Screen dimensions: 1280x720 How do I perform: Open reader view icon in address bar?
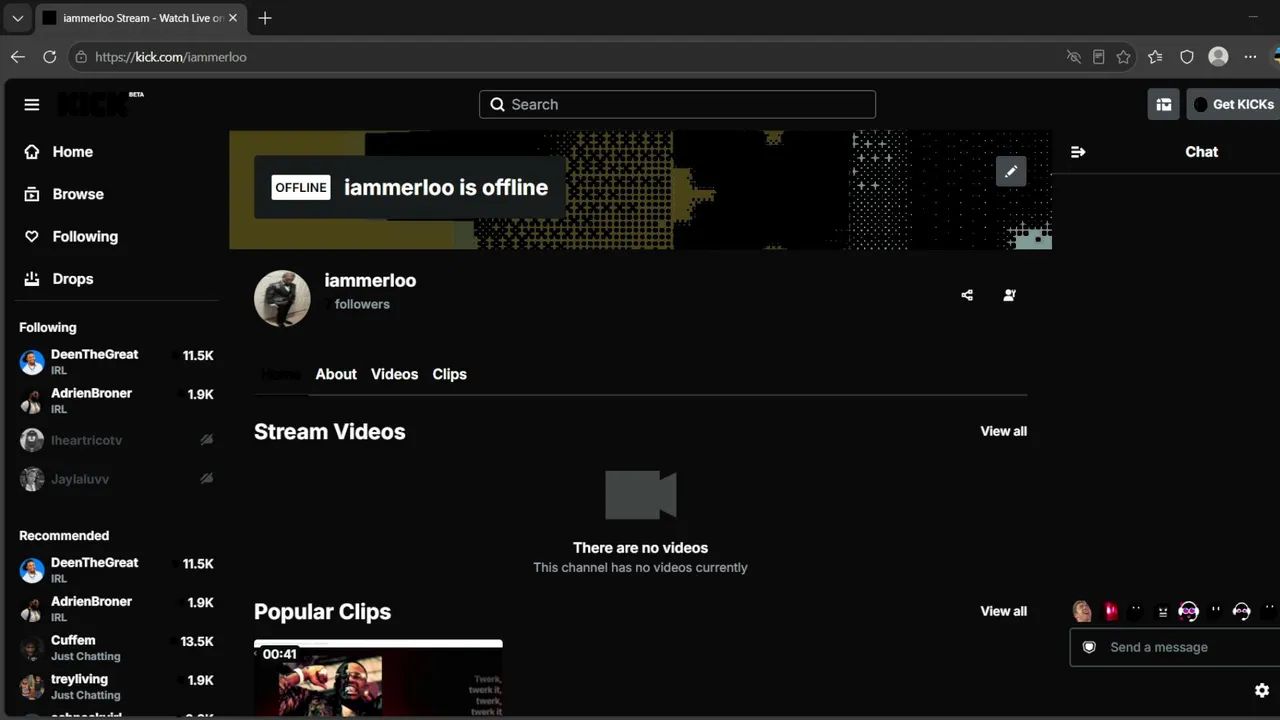click(1098, 57)
